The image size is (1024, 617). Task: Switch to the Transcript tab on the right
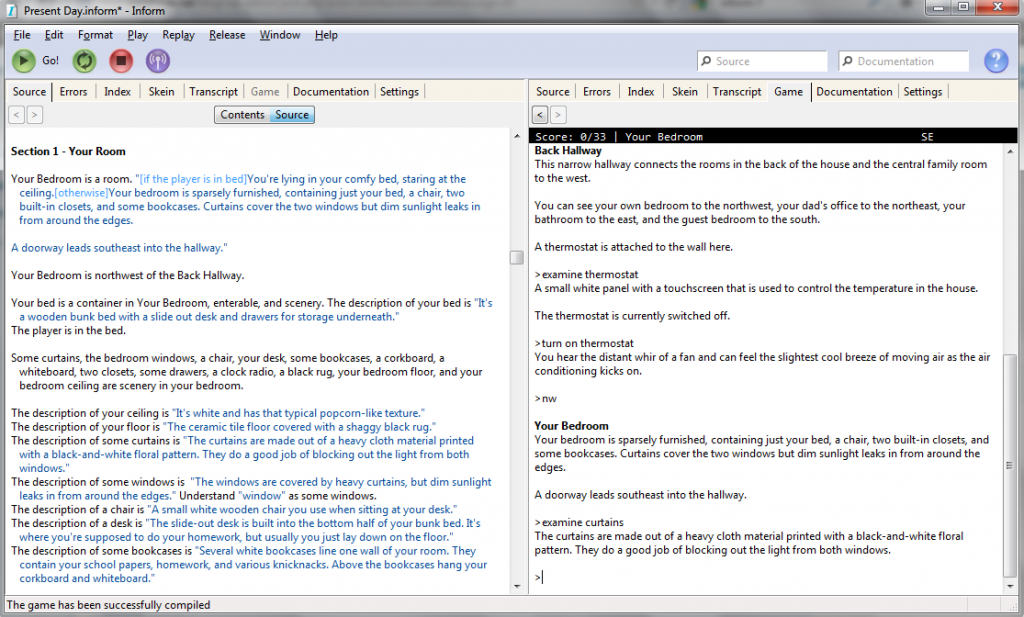pos(737,91)
